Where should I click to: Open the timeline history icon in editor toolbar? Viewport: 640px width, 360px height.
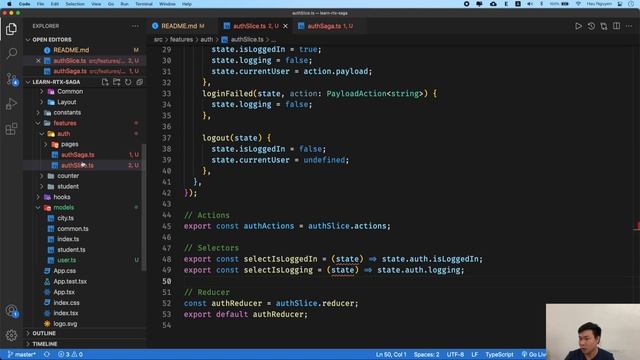coord(591,26)
